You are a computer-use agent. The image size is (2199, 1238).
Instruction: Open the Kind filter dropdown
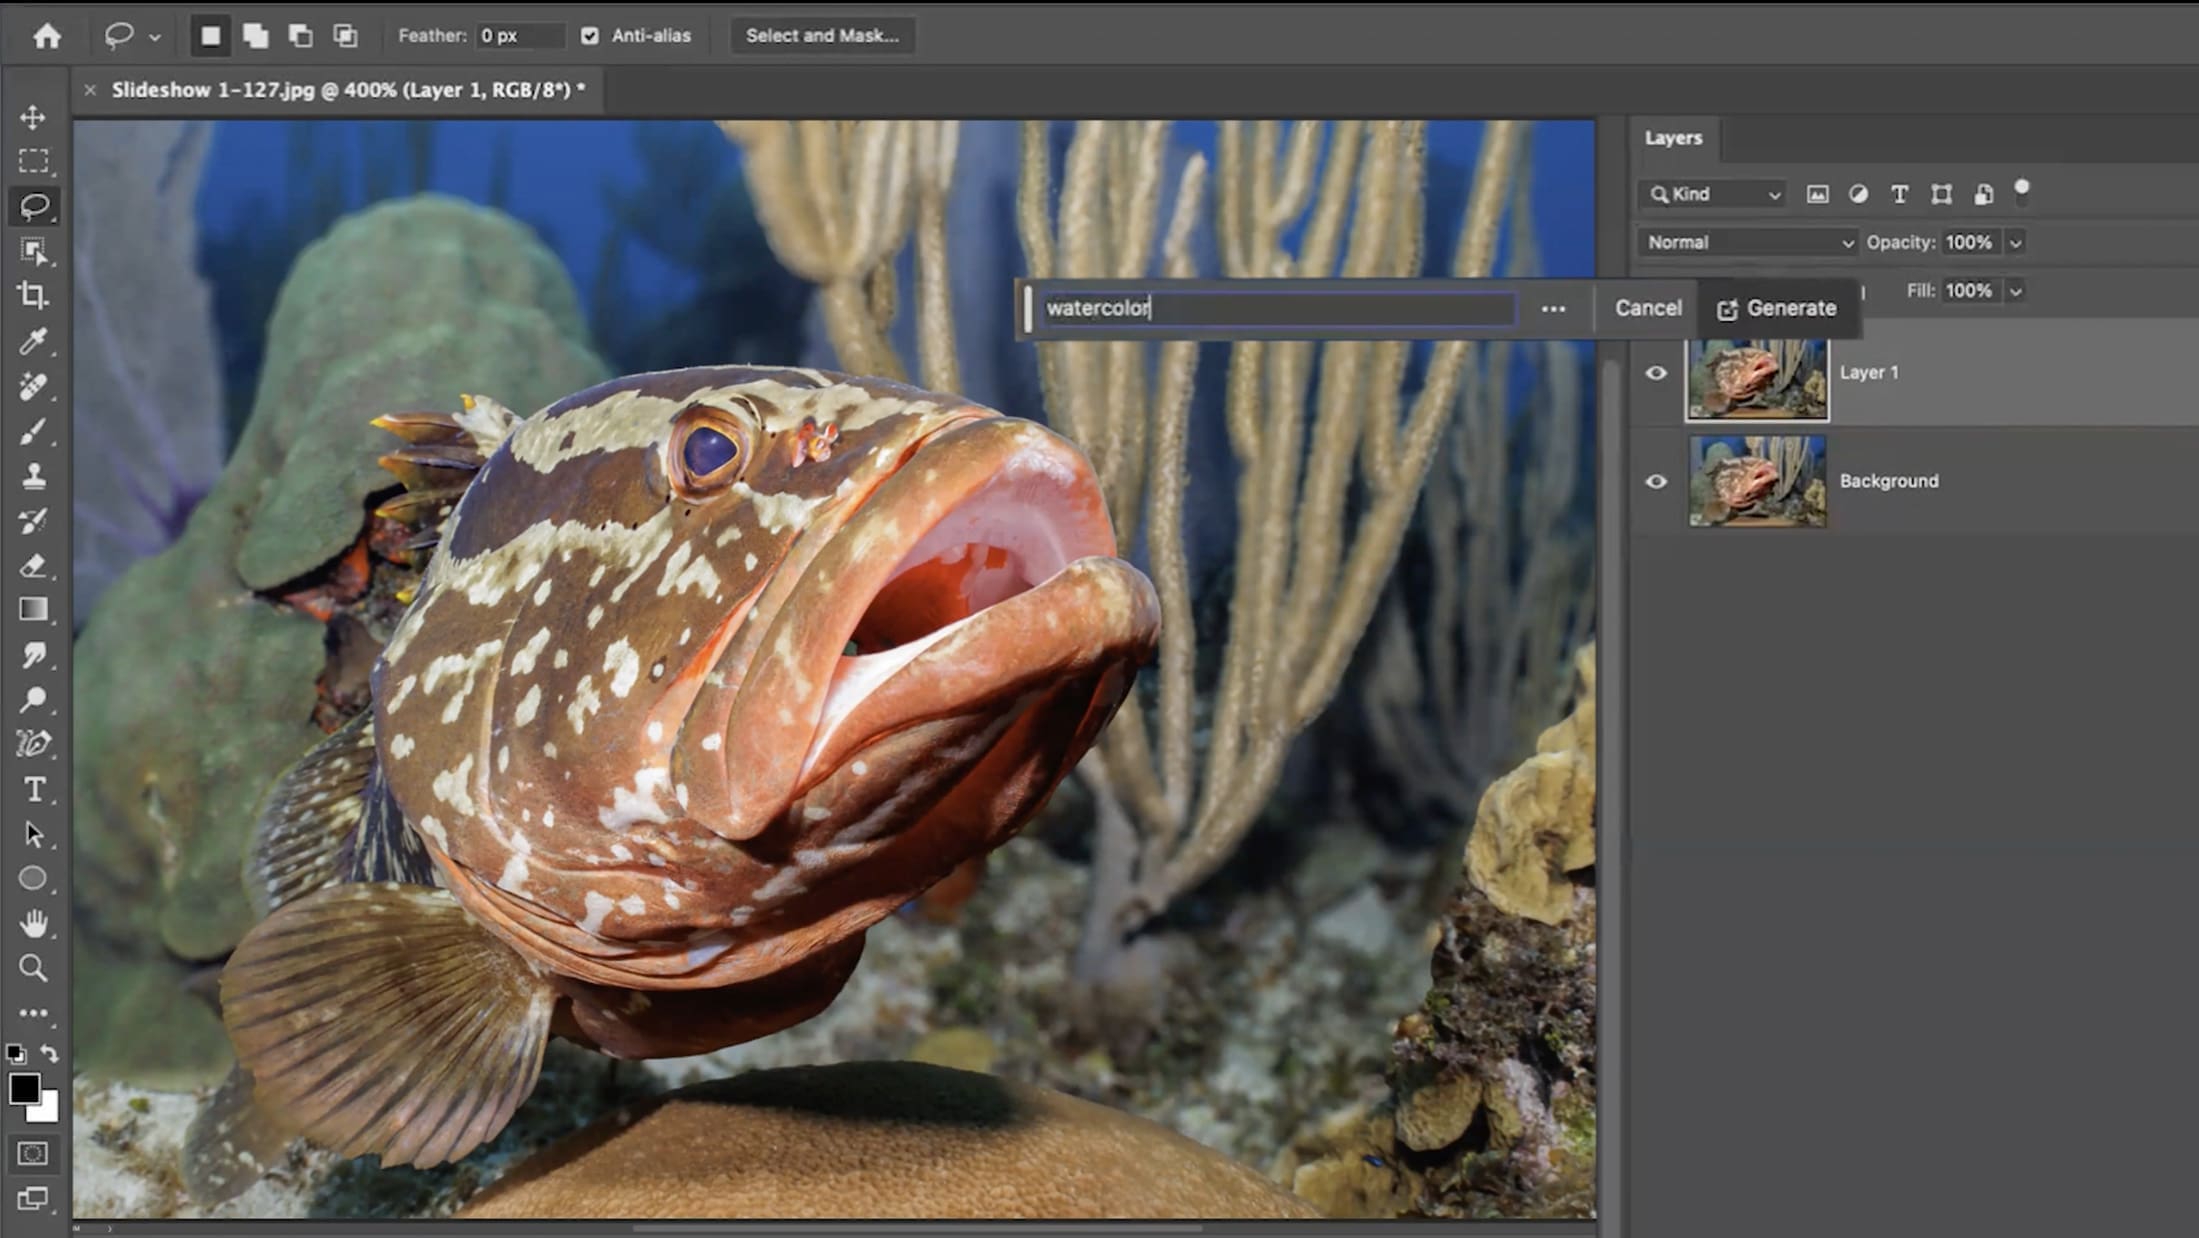[1713, 194]
